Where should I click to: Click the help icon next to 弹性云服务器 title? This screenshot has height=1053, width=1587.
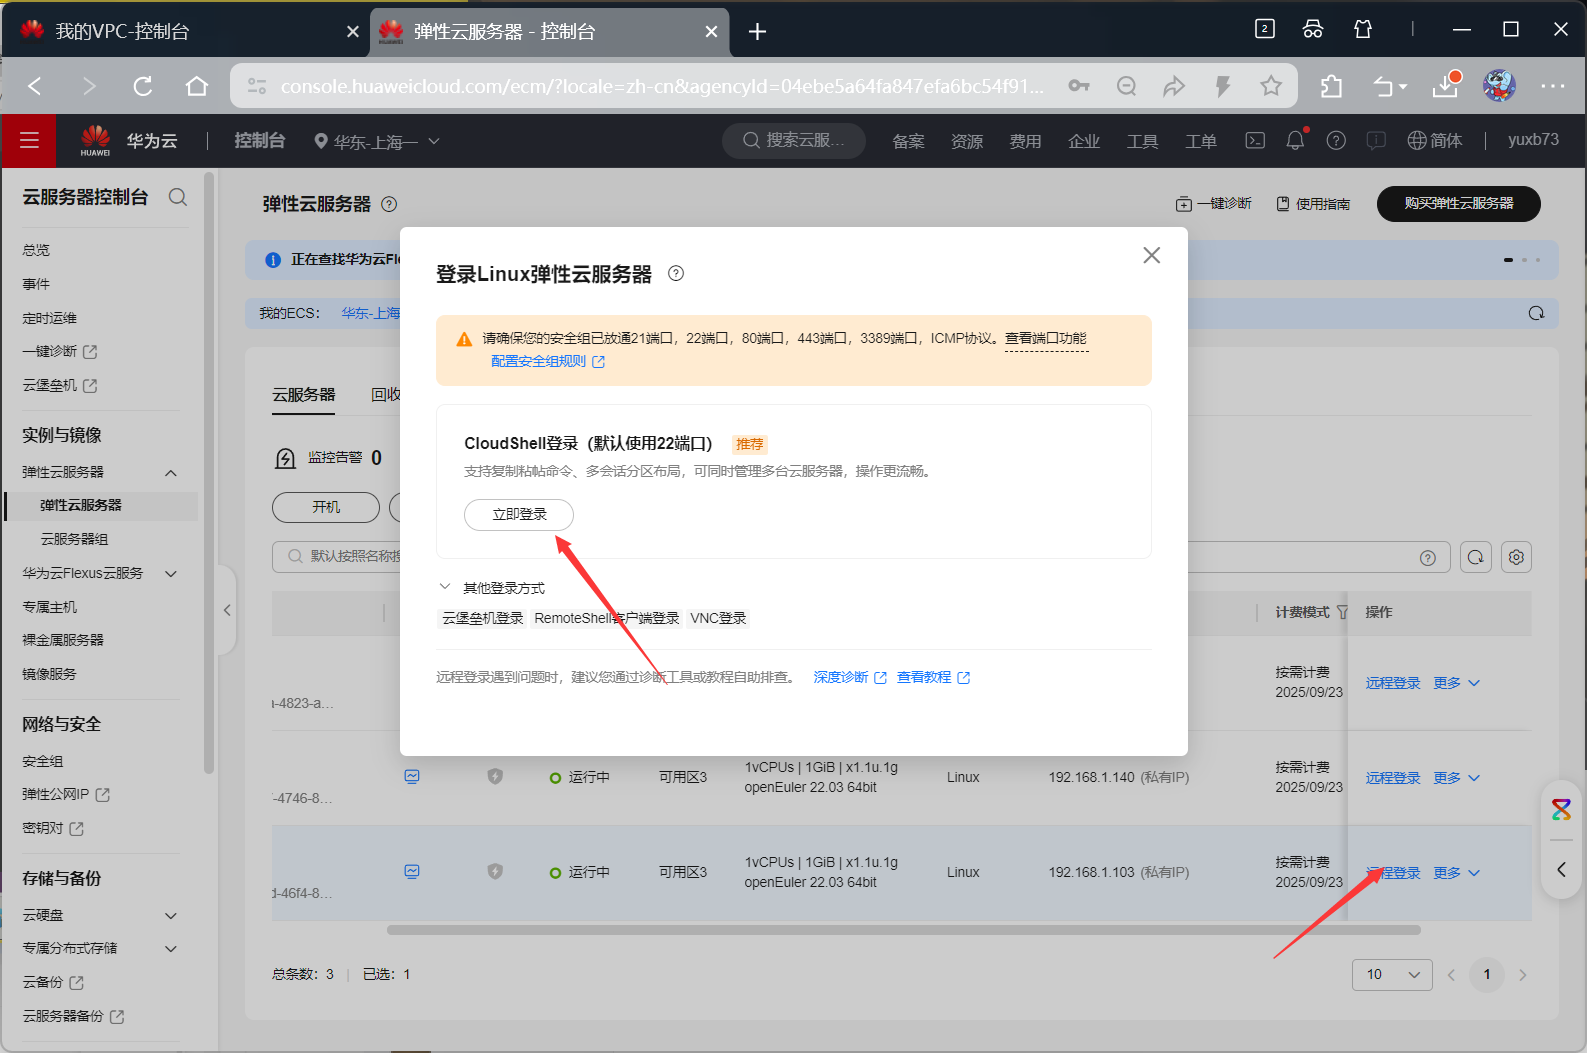coord(390,204)
